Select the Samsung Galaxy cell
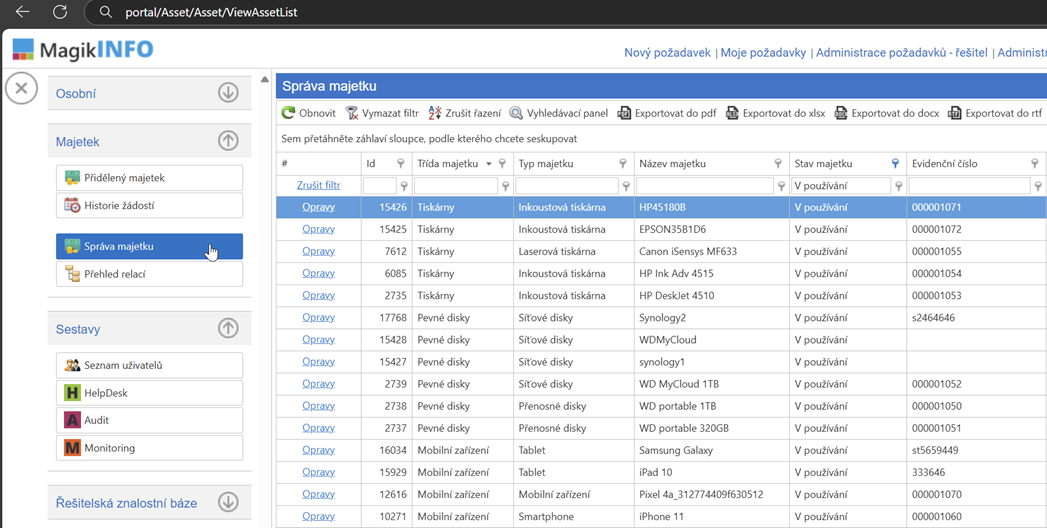The height and width of the screenshot is (528, 1047). 712,450
